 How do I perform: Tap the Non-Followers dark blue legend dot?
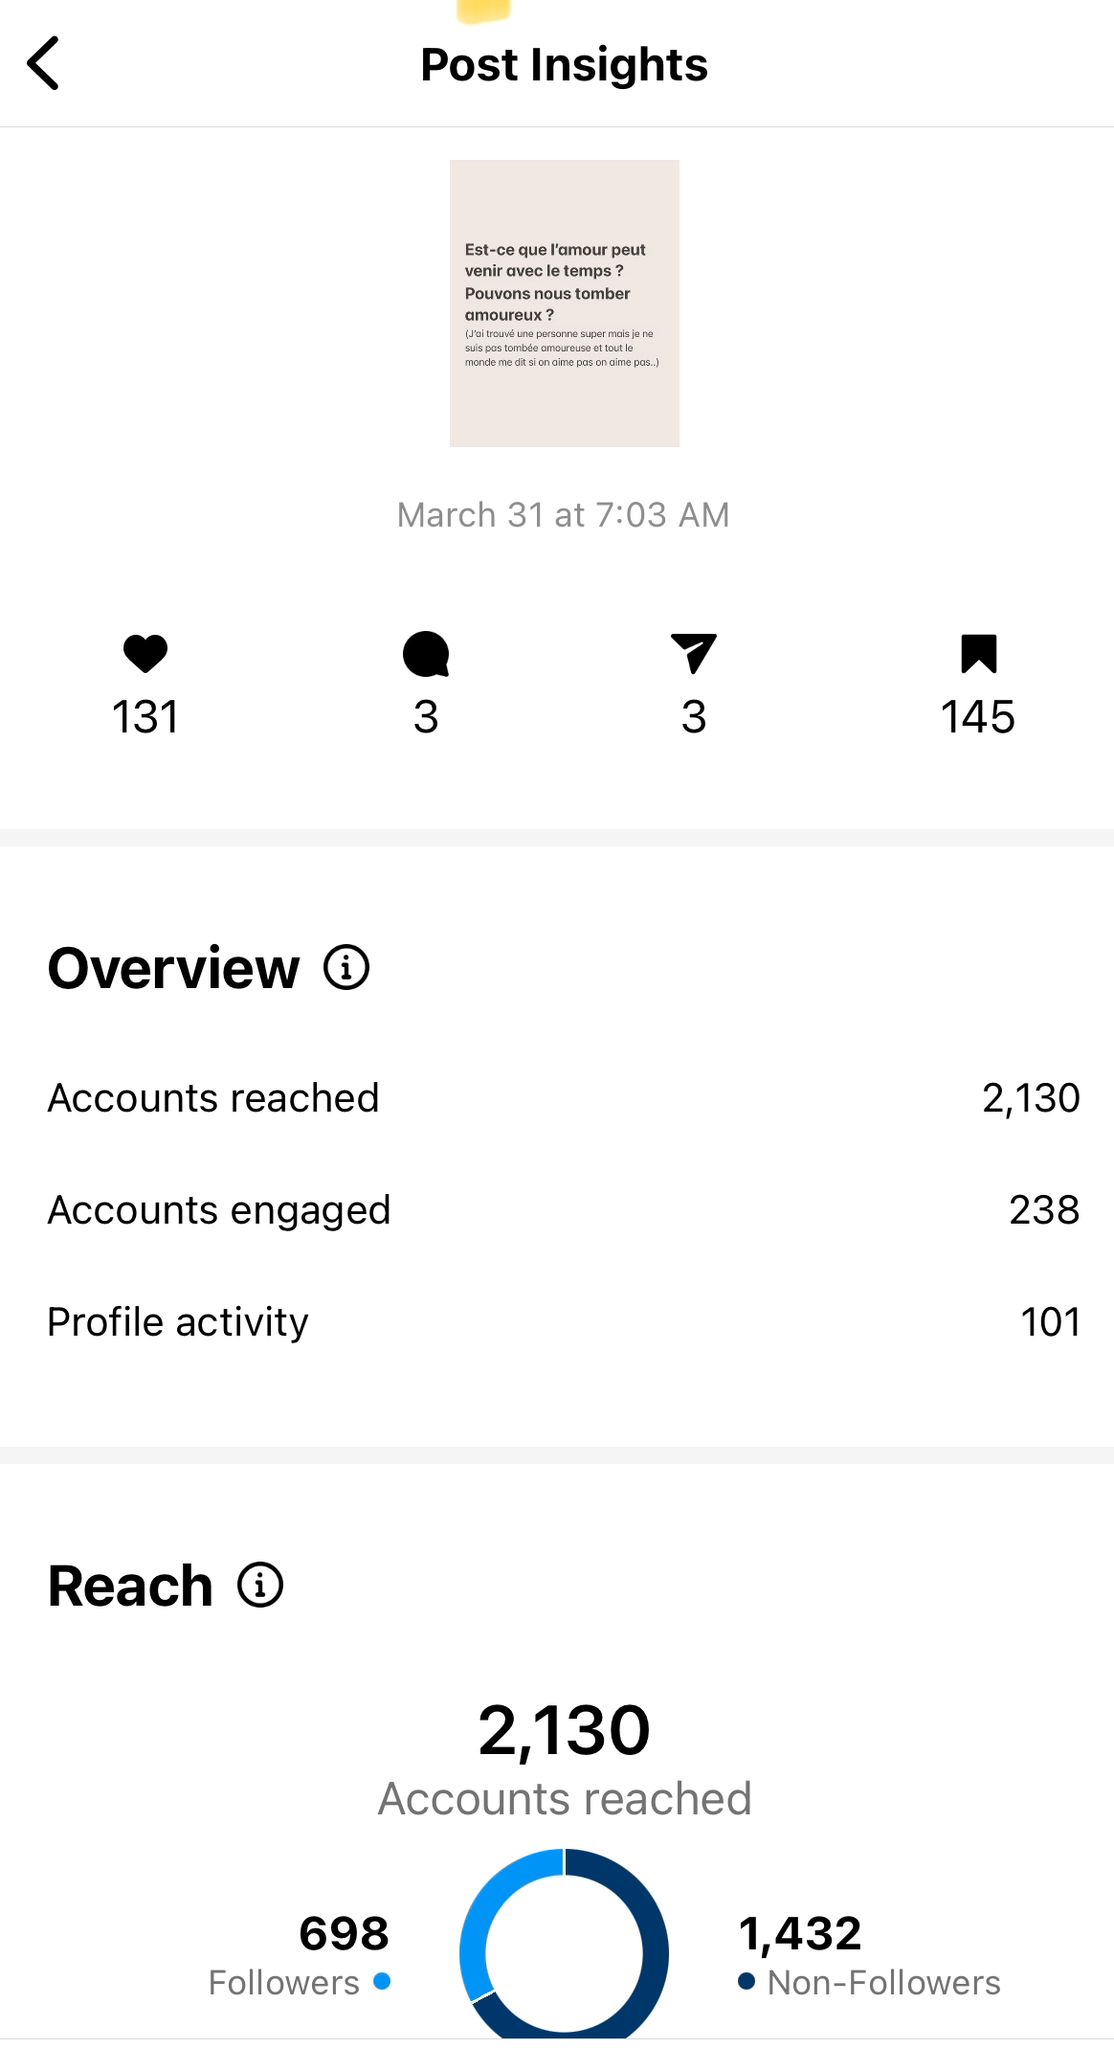(x=746, y=1981)
